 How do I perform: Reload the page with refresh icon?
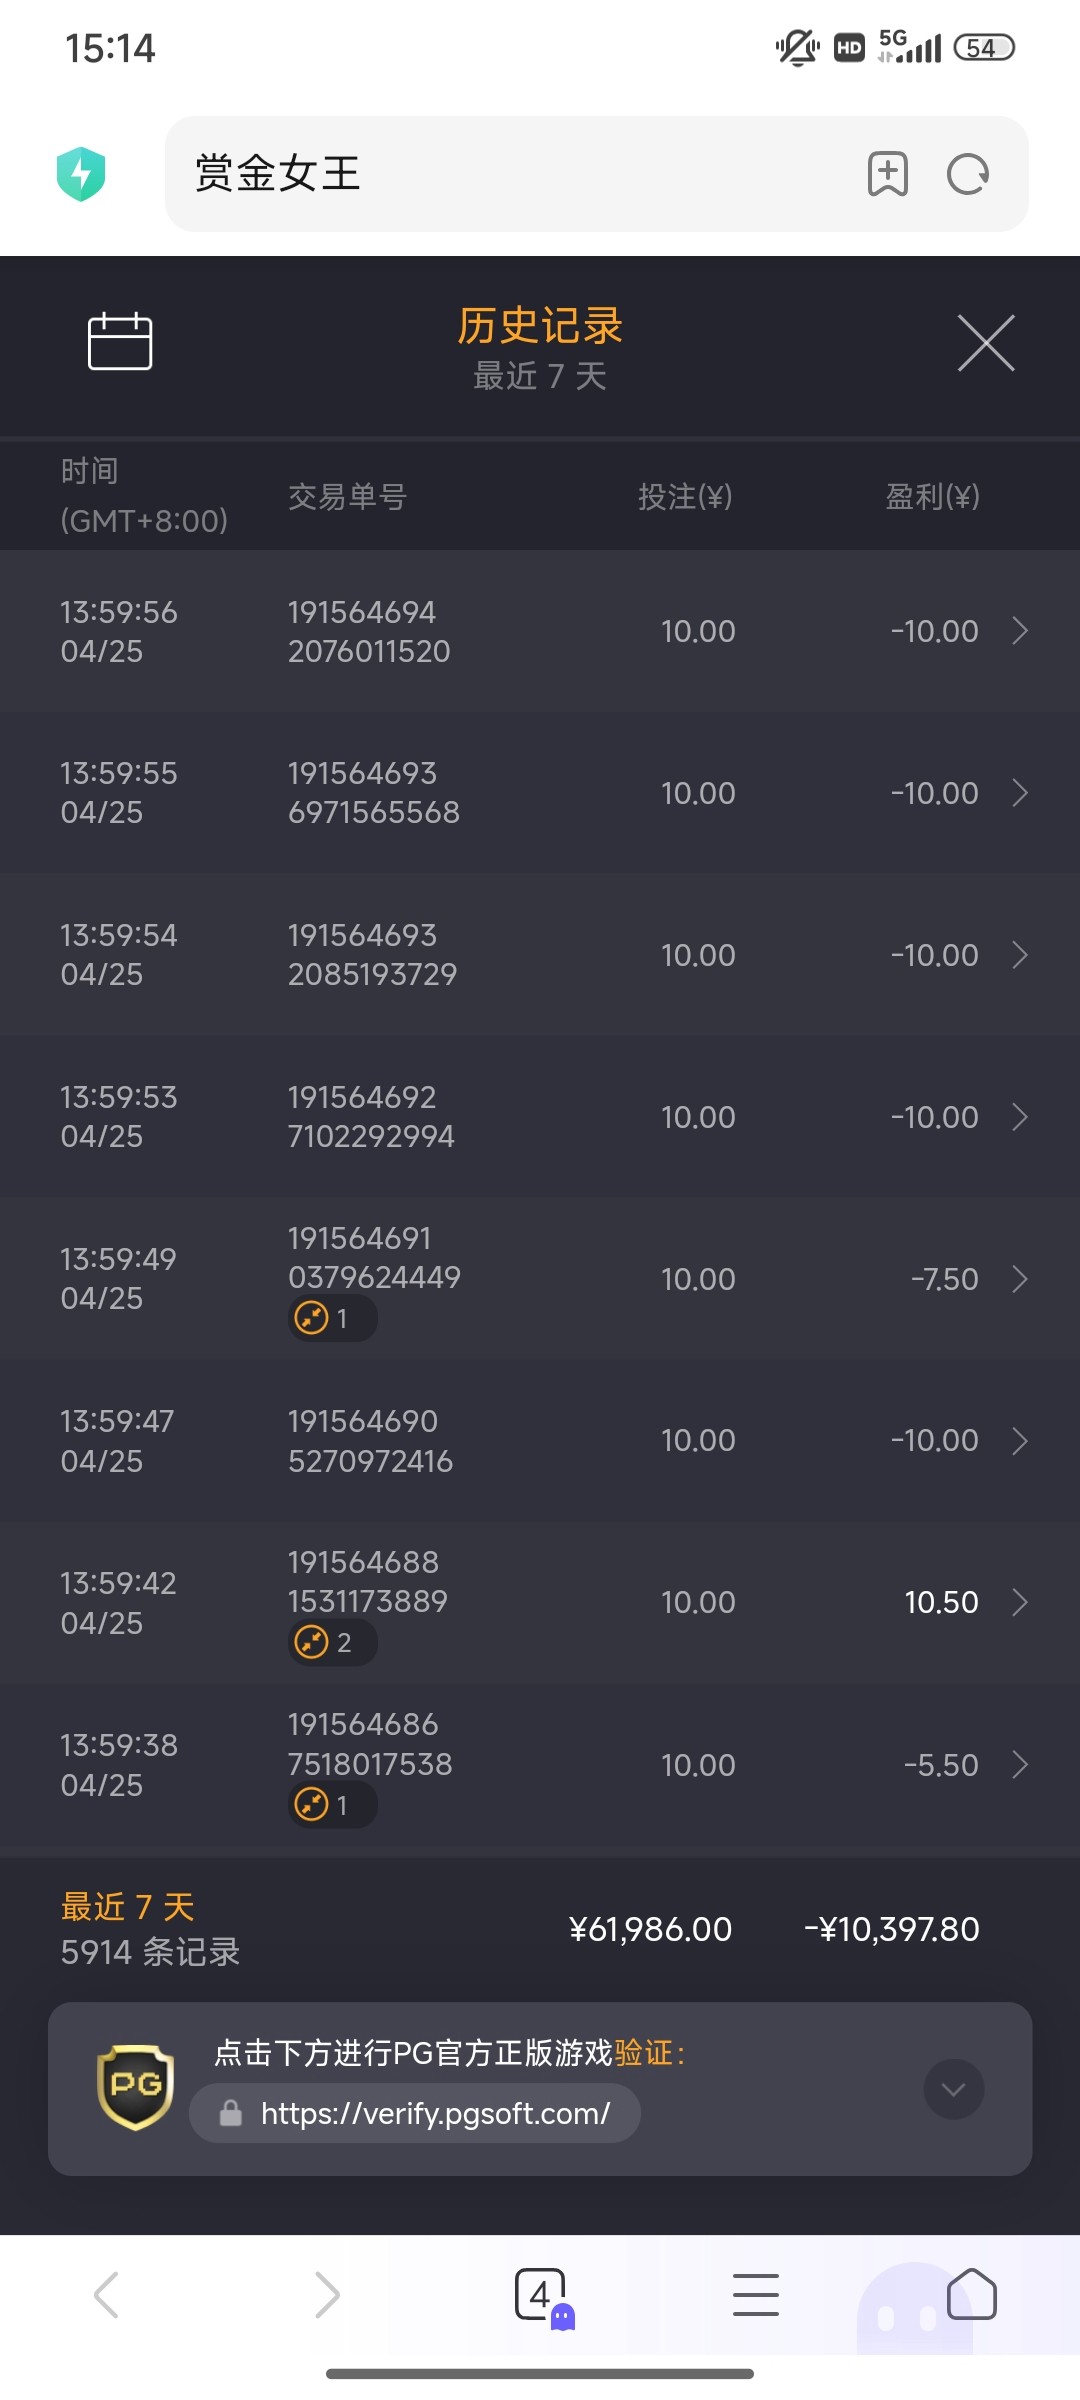967,174
